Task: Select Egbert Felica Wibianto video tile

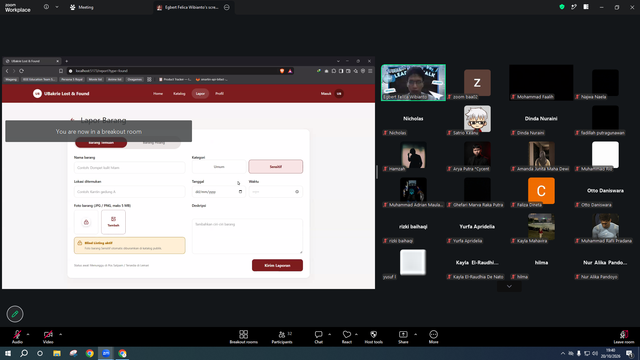Action: click(413, 82)
